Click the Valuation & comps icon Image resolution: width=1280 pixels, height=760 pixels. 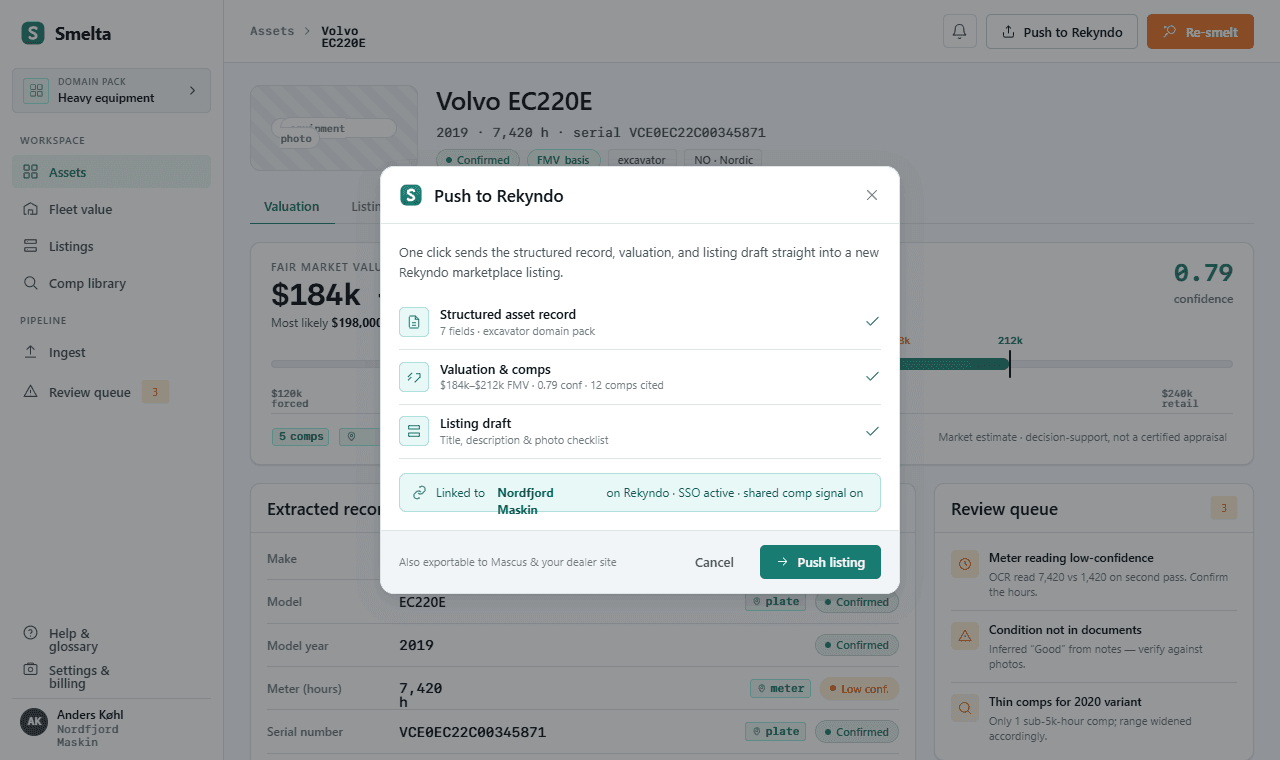[414, 377]
